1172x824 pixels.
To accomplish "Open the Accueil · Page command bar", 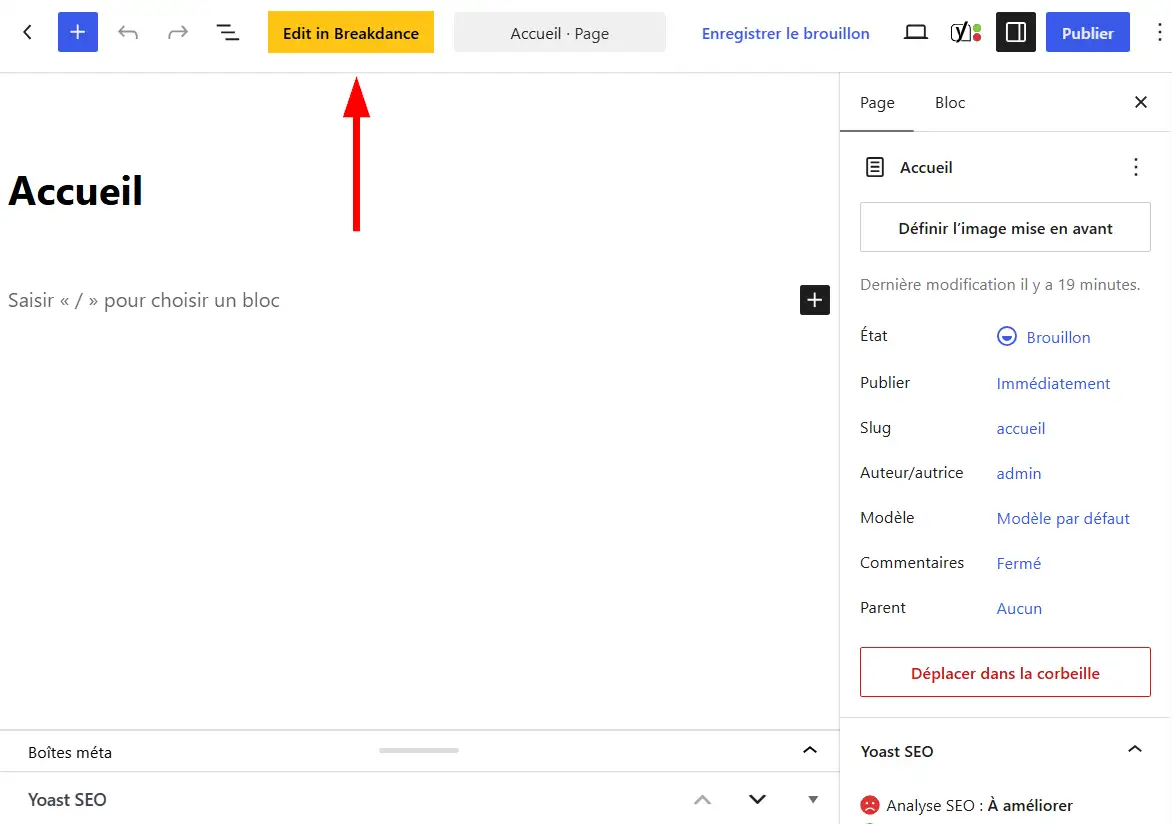I will [x=560, y=33].
